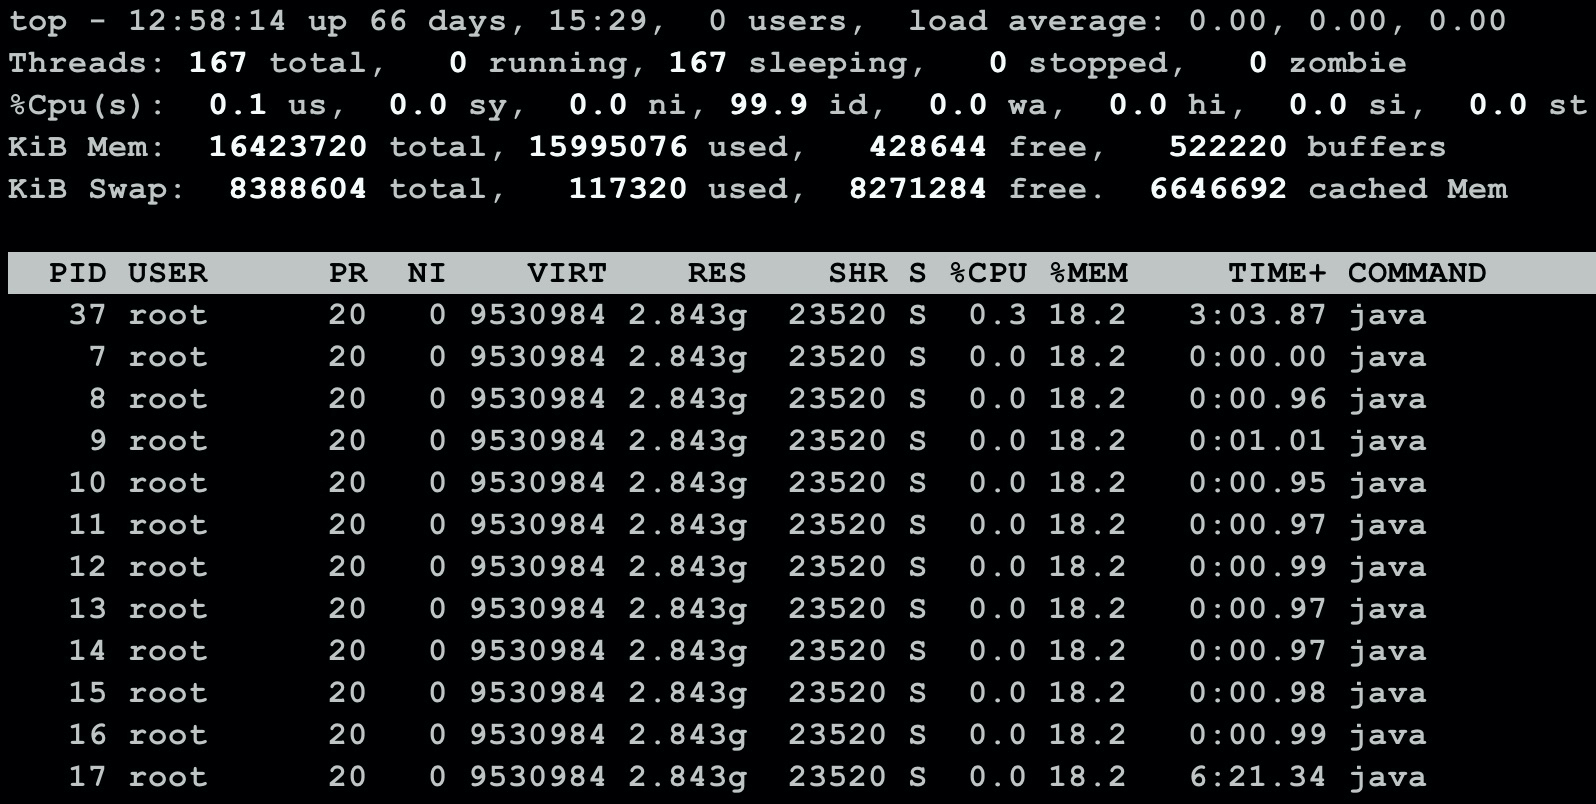
Task: Click the buffers value 522220
Action: [x=1228, y=147]
